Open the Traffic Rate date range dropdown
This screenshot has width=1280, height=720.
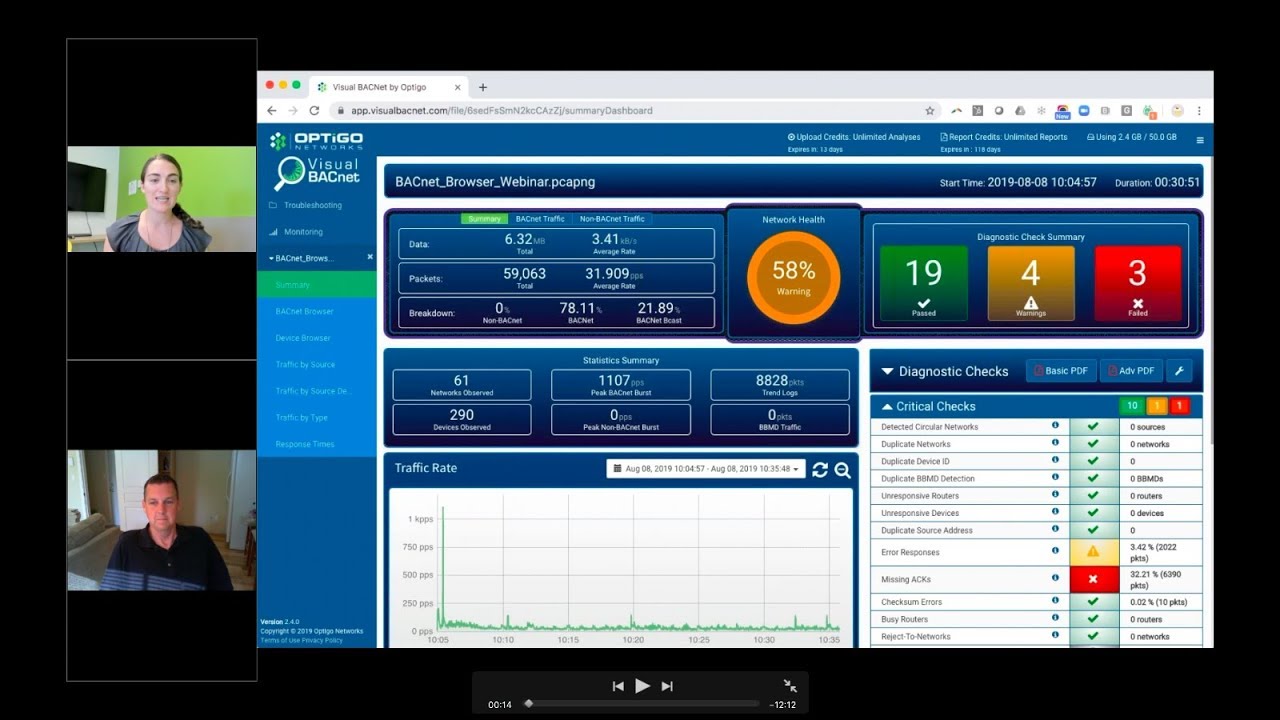[706, 469]
